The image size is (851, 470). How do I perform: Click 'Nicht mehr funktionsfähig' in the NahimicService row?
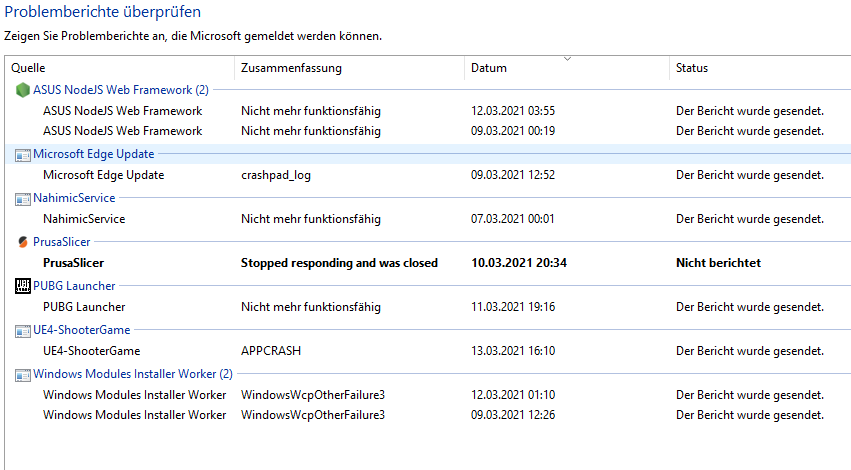pyautogui.click(x=310, y=219)
